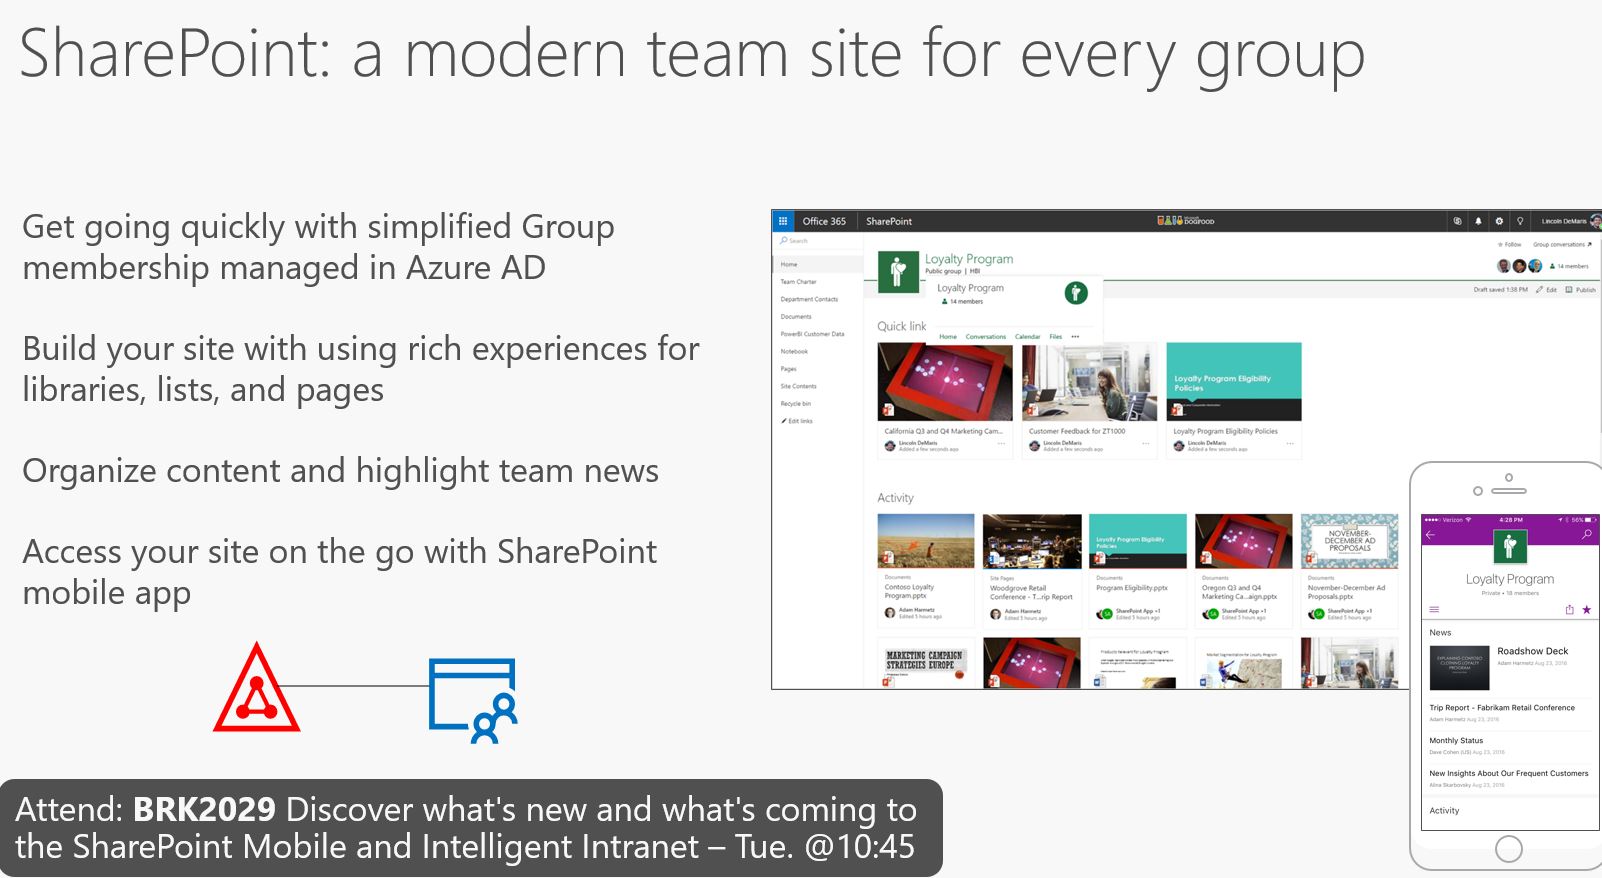Tap the Loyalty Program logo in mobile app
This screenshot has width=1602, height=878.
click(x=1509, y=547)
